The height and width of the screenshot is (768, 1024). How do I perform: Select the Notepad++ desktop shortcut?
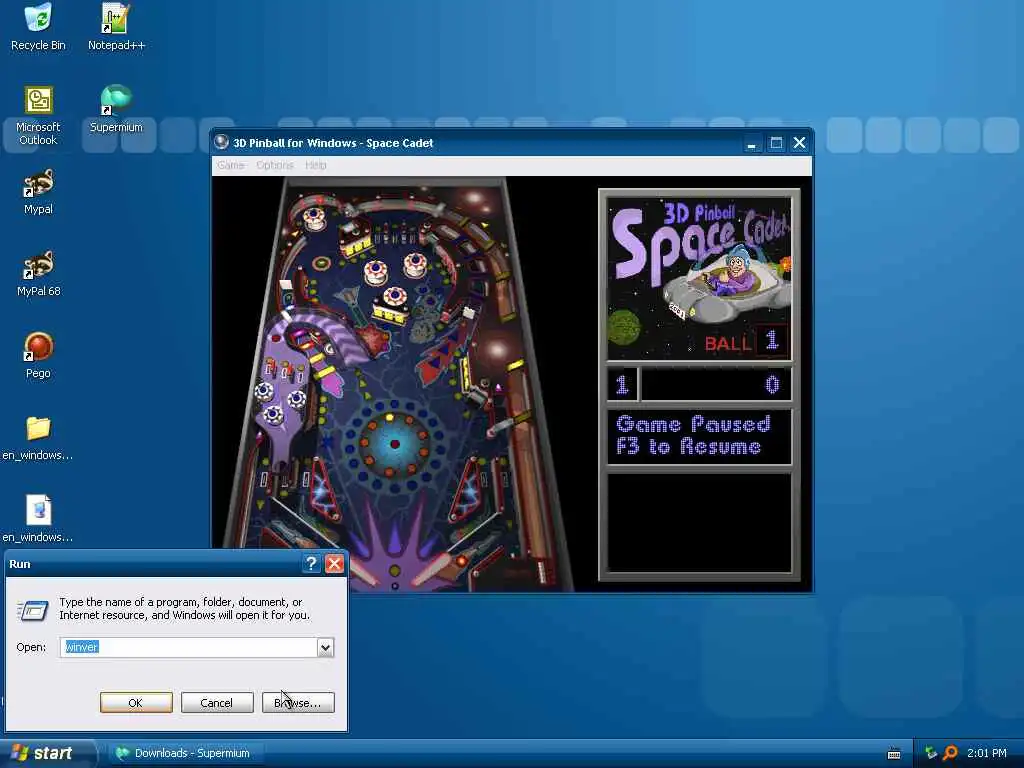coord(116,27)
